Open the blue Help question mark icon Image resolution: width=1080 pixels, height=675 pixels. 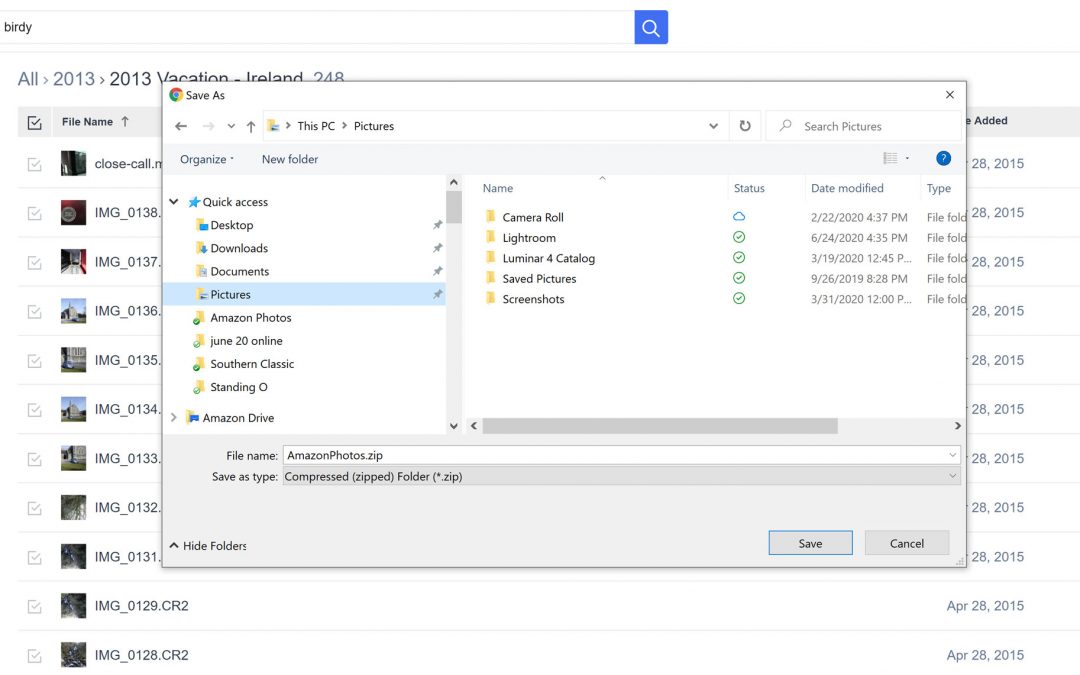[942, 158]
